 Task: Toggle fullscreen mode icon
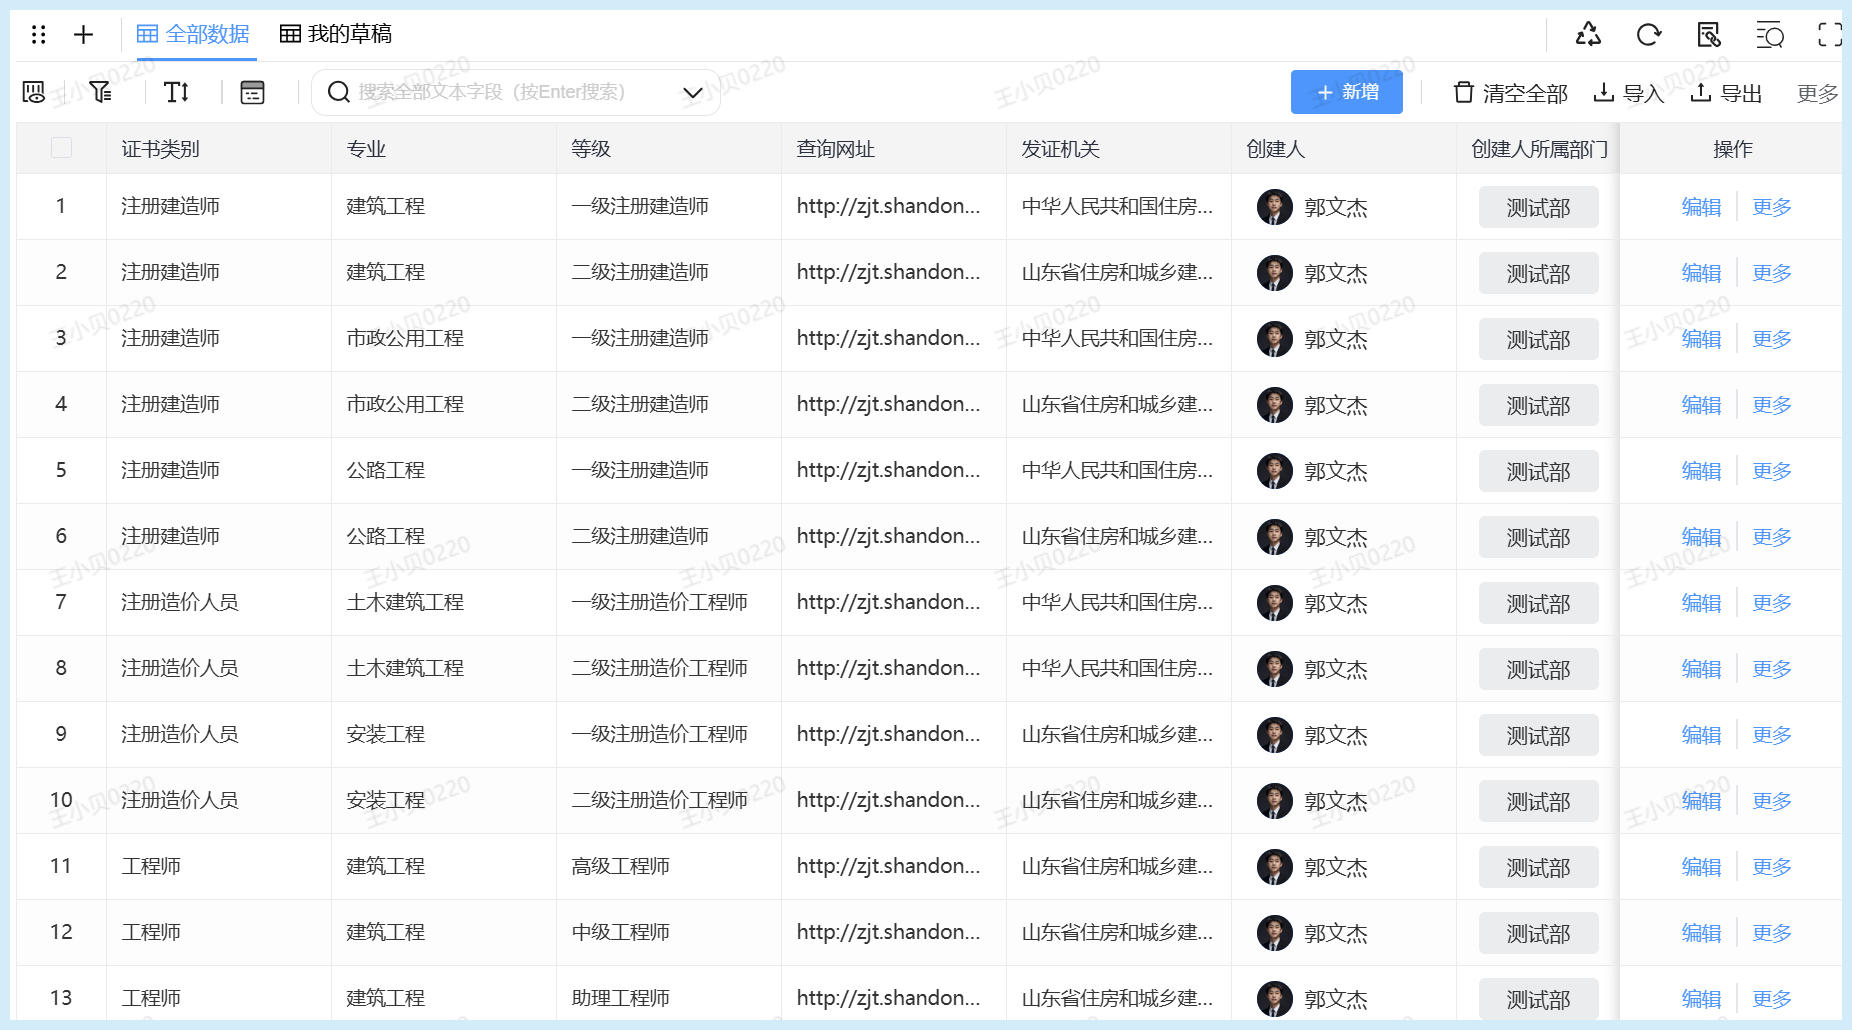(1829, 35)
